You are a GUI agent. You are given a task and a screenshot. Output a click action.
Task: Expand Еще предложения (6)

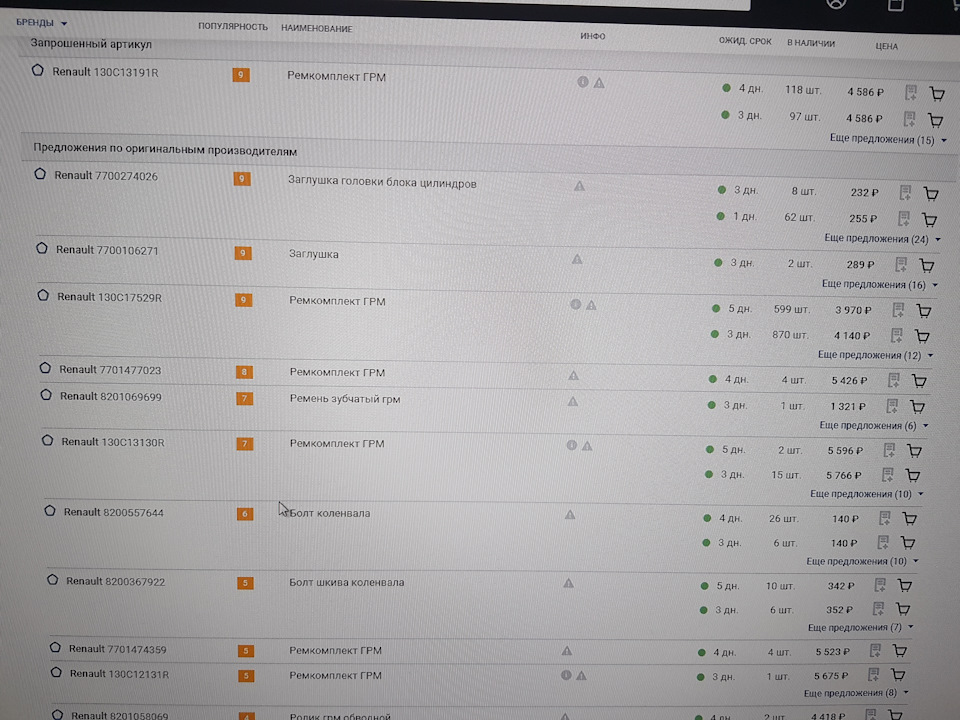874,426
